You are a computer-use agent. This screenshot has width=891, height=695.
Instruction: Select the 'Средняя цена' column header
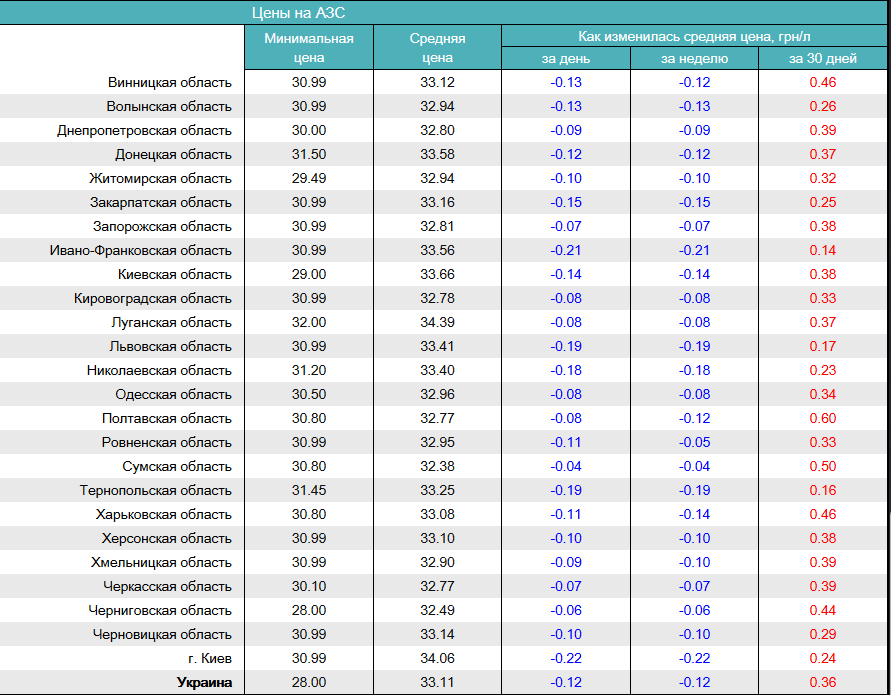point(437,48)
